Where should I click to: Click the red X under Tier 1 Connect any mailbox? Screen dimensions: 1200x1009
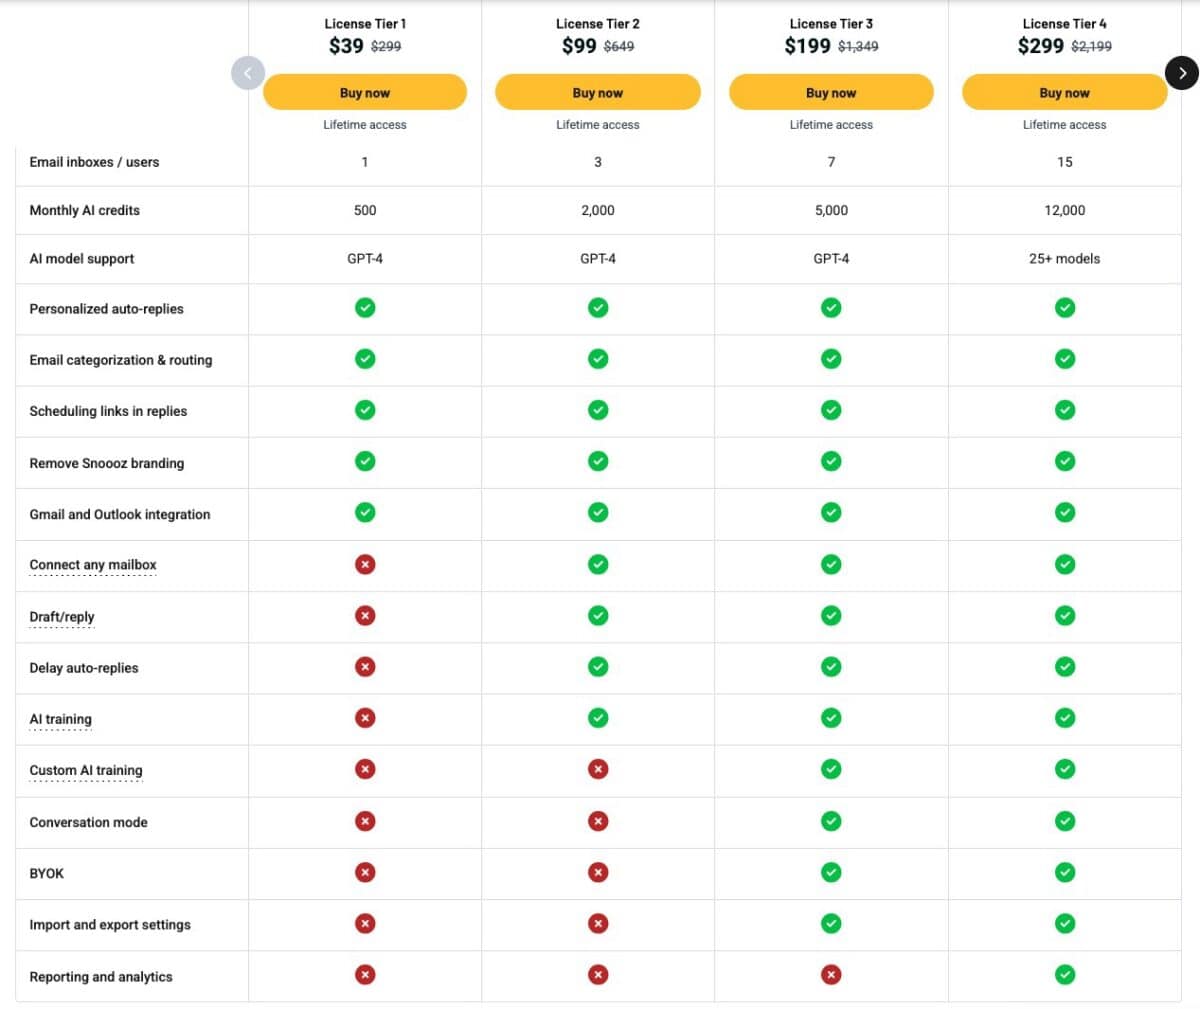pyautogui.click(x=365, y=564)
